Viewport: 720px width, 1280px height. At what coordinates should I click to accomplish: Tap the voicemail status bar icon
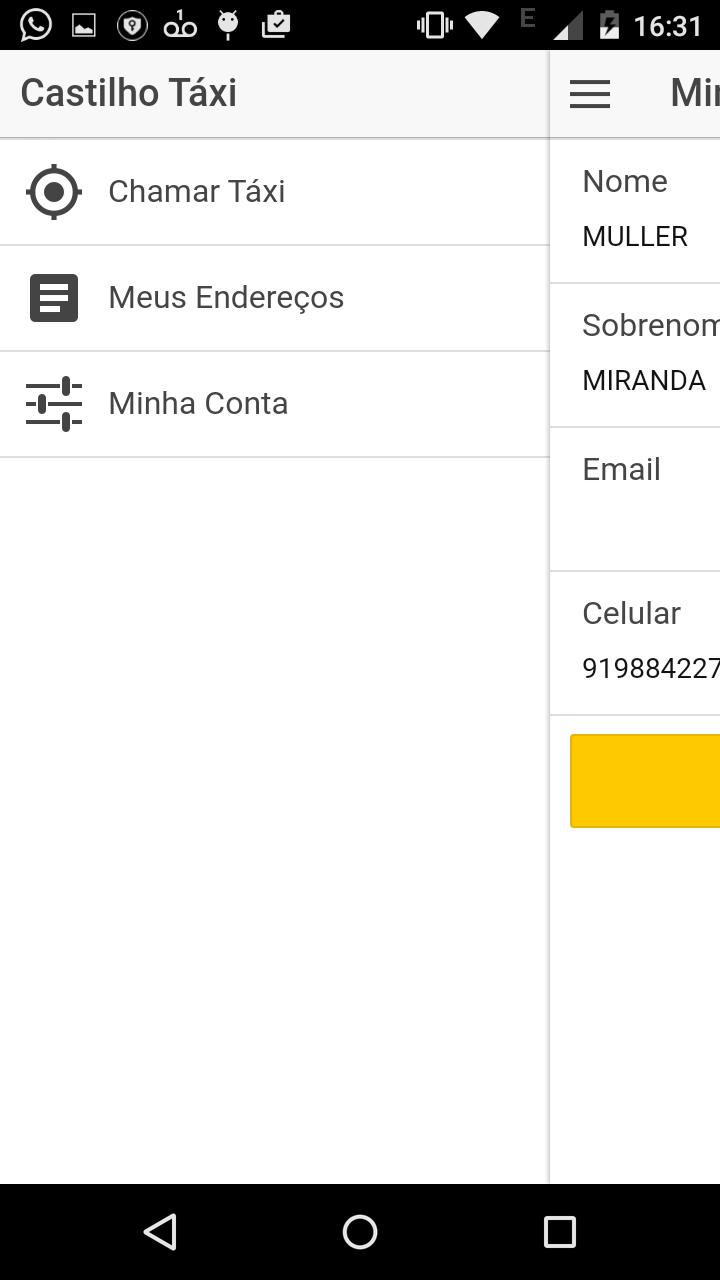(x=180, y=25)
